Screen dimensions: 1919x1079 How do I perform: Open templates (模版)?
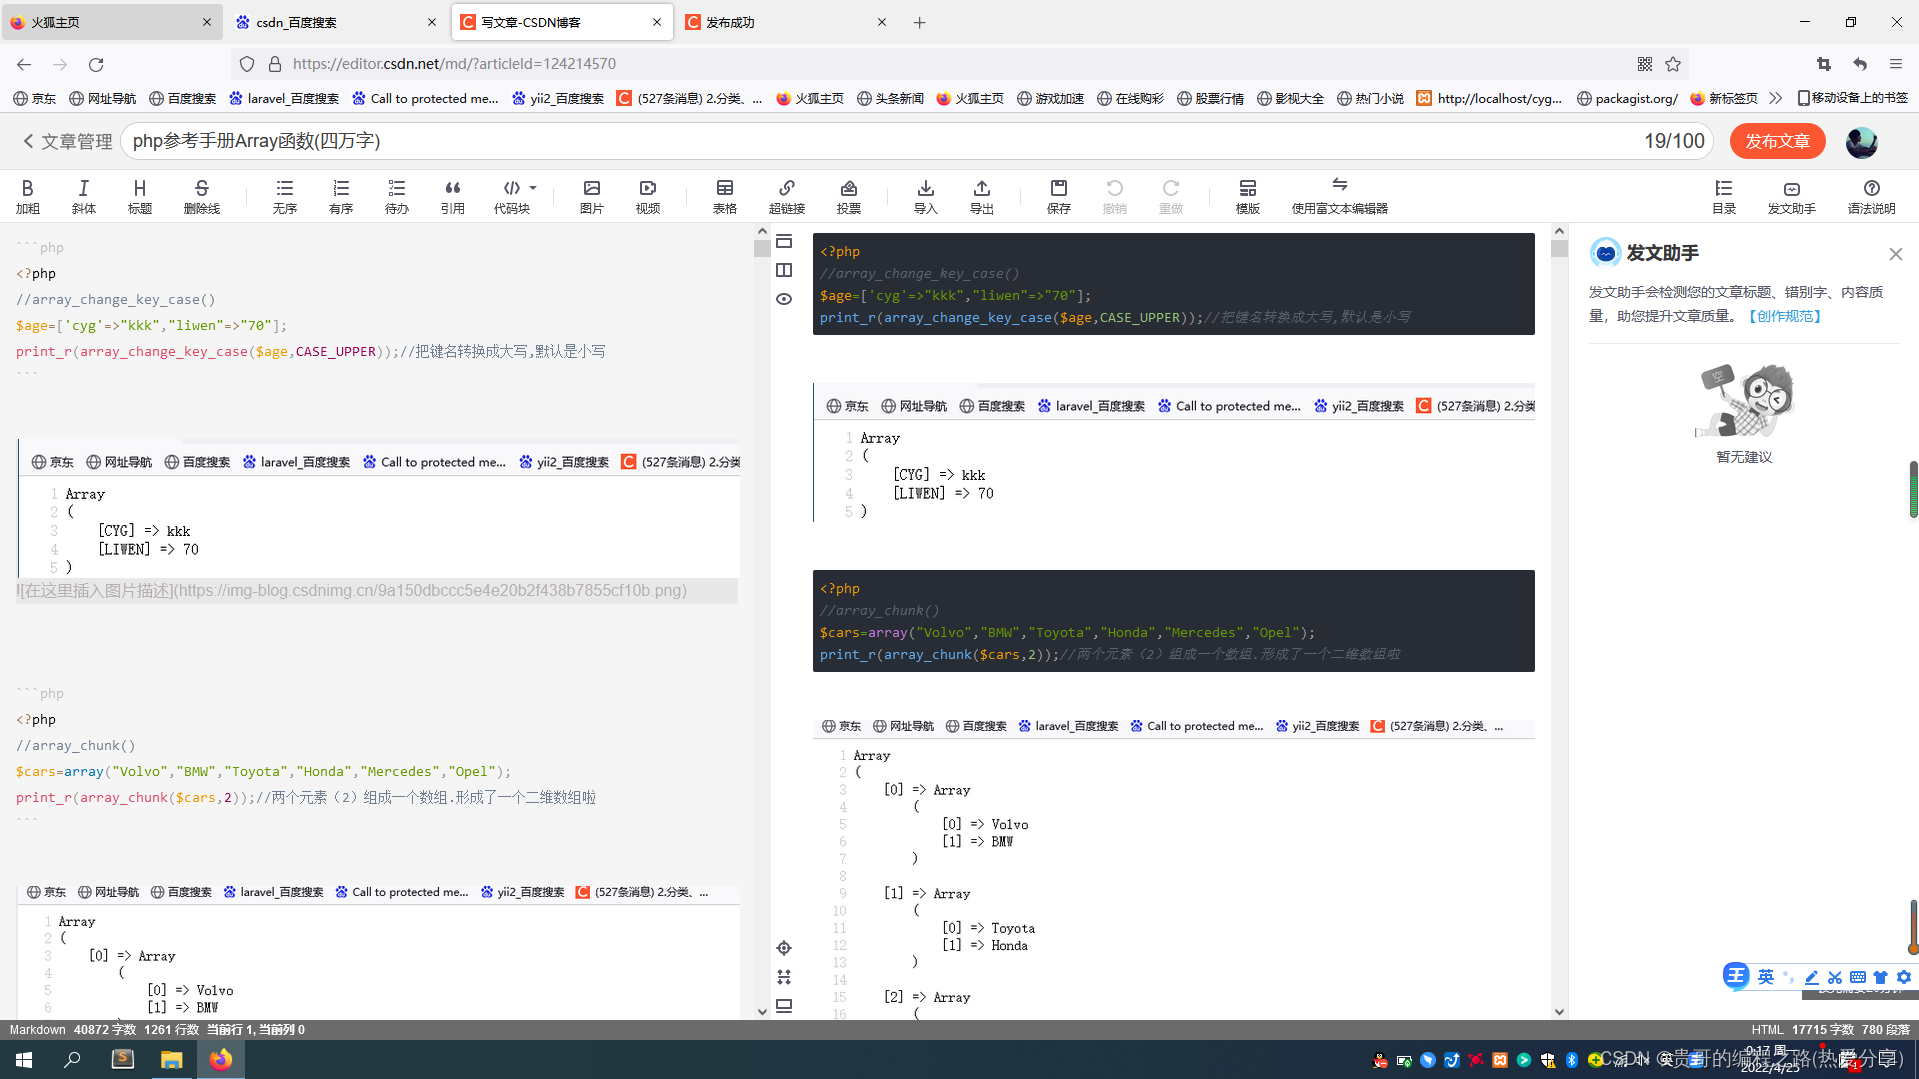pos(1248,196)
